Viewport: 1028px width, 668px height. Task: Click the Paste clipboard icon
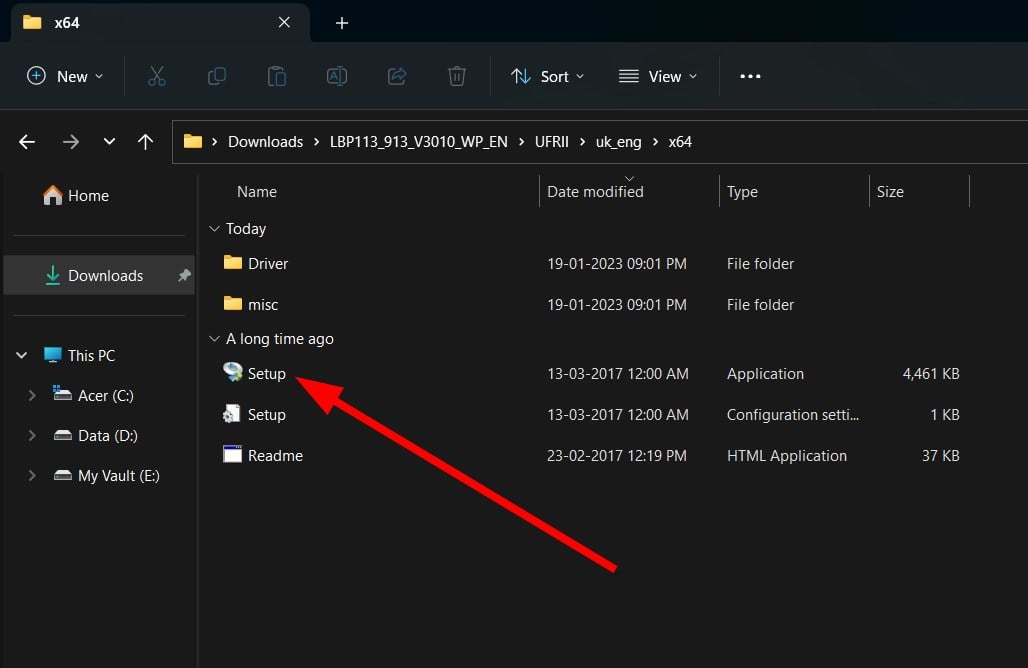pos(277,76)
